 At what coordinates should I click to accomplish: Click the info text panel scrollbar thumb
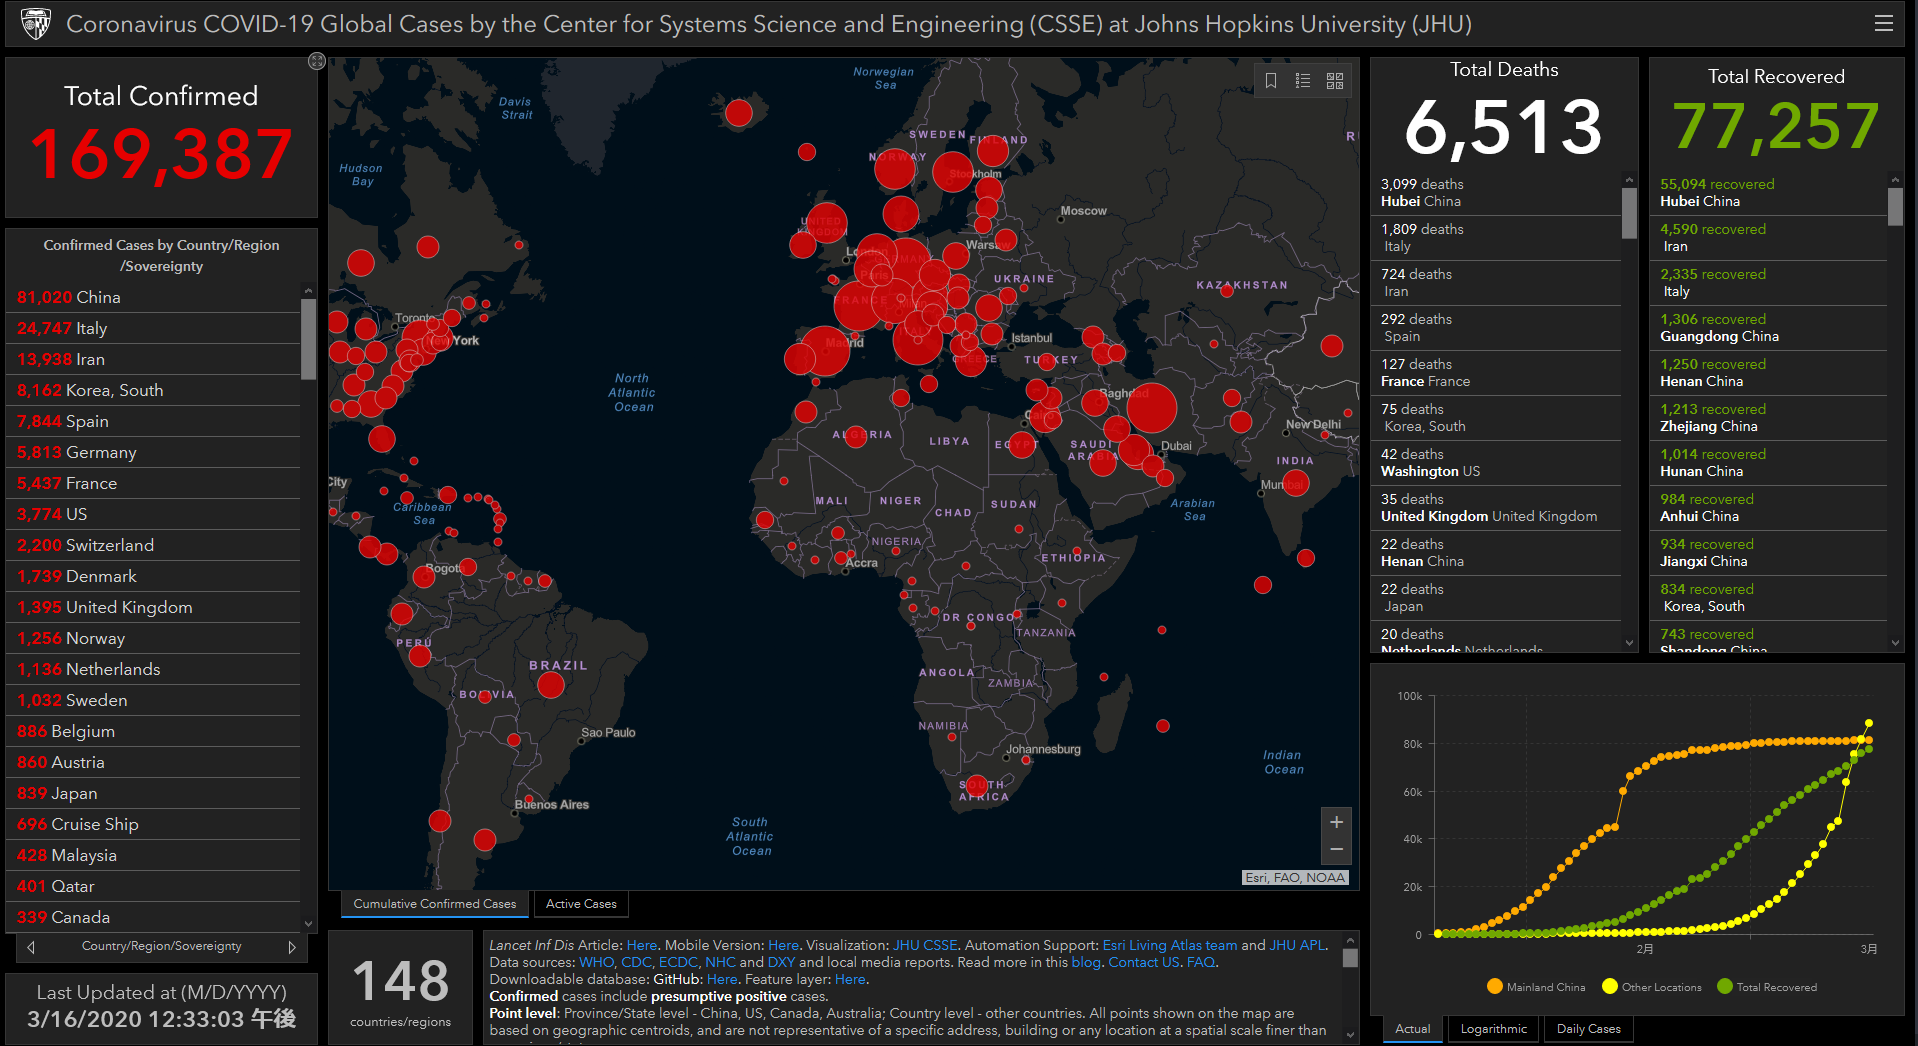1350,958
